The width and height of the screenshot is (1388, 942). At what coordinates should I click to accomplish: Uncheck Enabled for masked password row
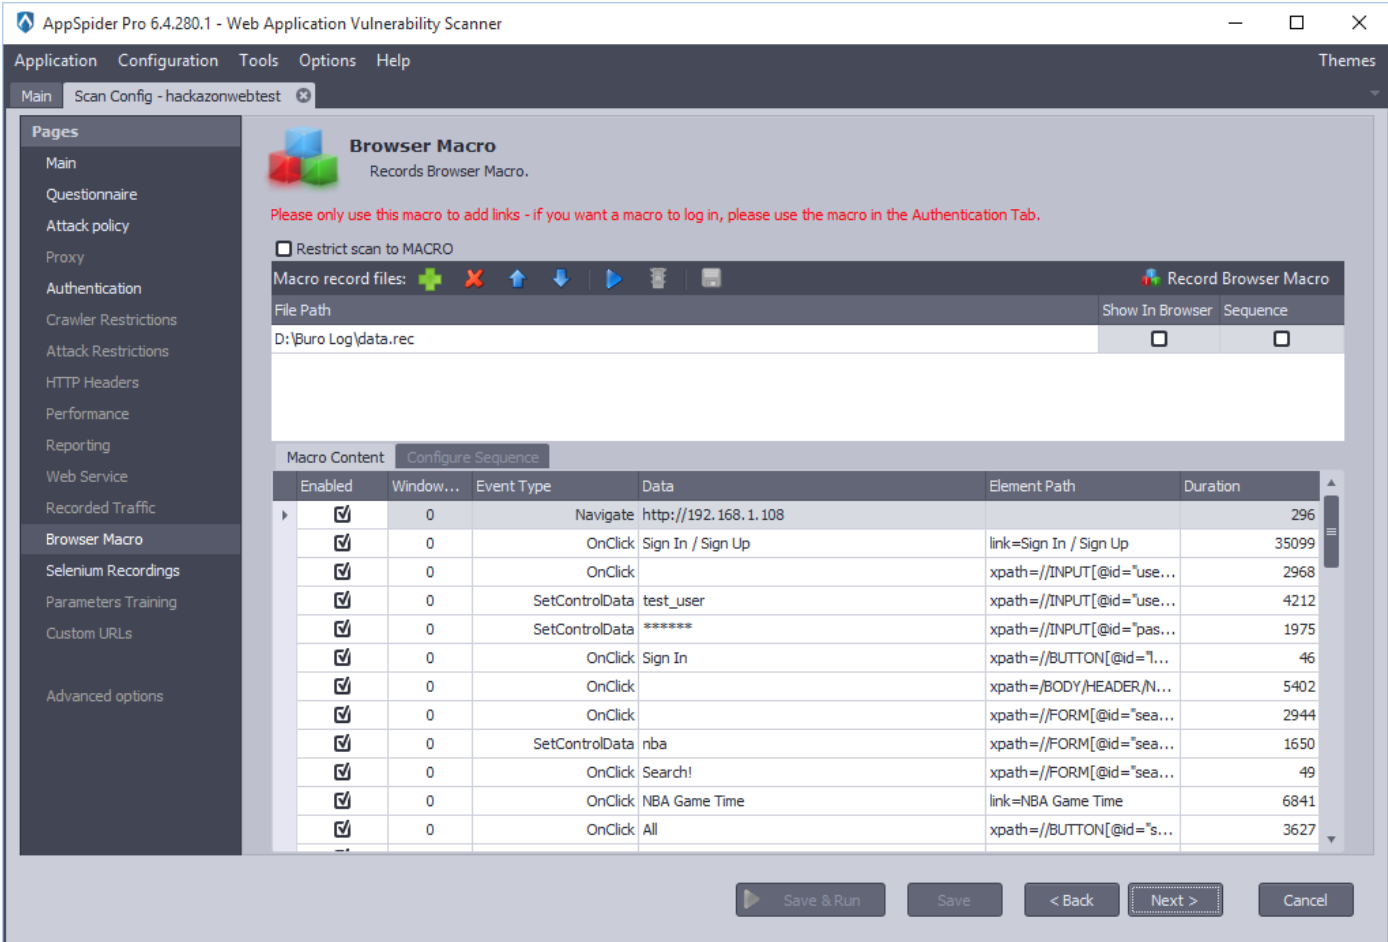click(x=342, y=629)
